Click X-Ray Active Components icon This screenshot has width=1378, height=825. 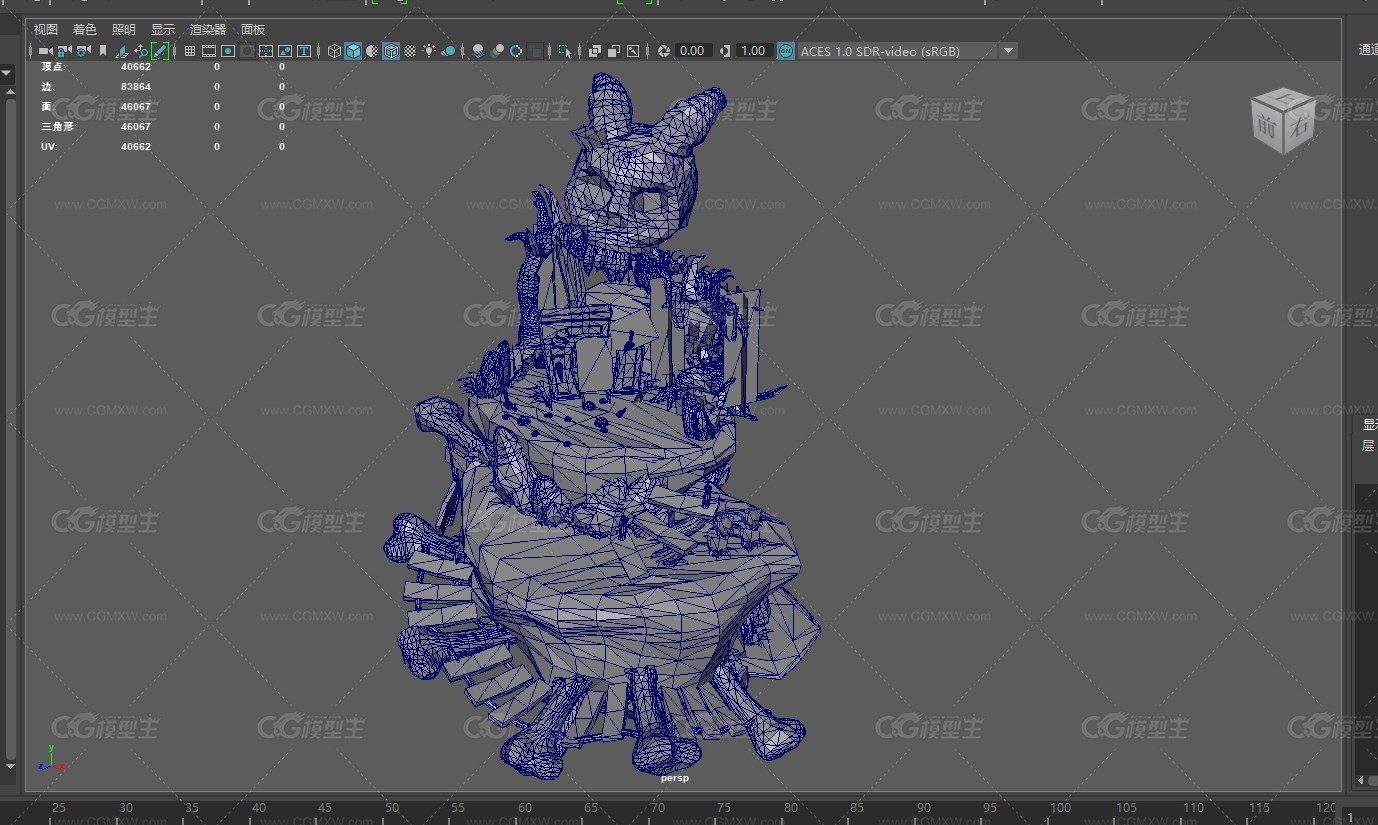click(614, 51)
